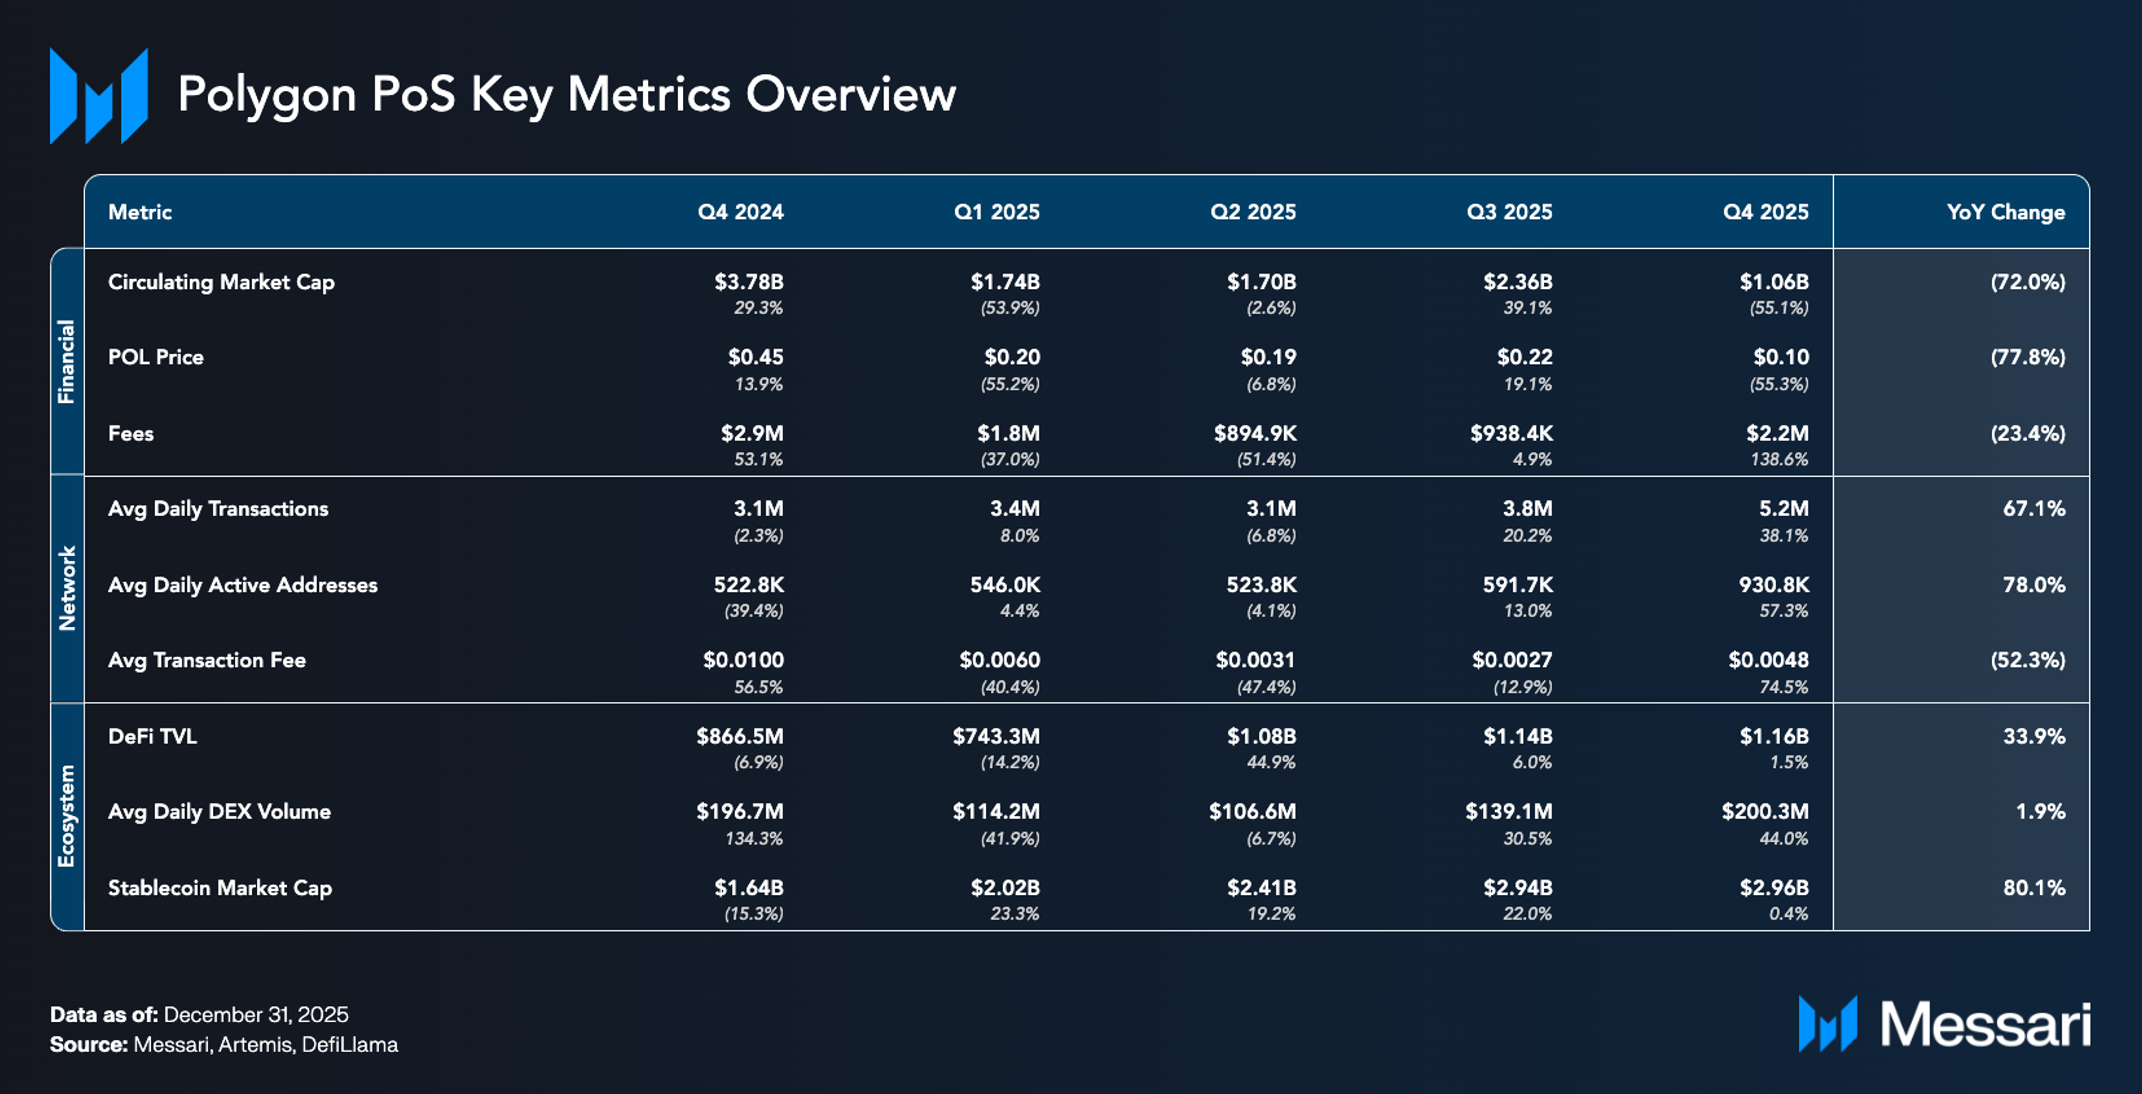The height and width of the screenshot is (1094, 2142).
Task: Click the YoY Change column header
Action: coord(2005,212)
